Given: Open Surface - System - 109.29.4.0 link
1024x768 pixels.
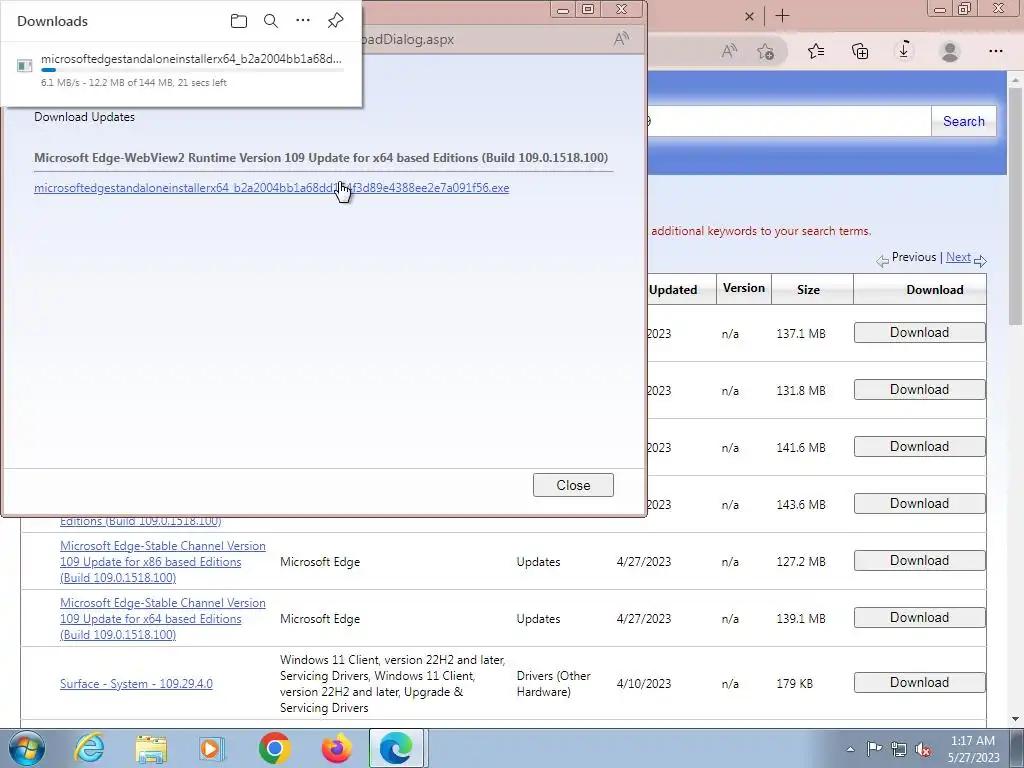Looking at the screenshot, I should (136, 684).
